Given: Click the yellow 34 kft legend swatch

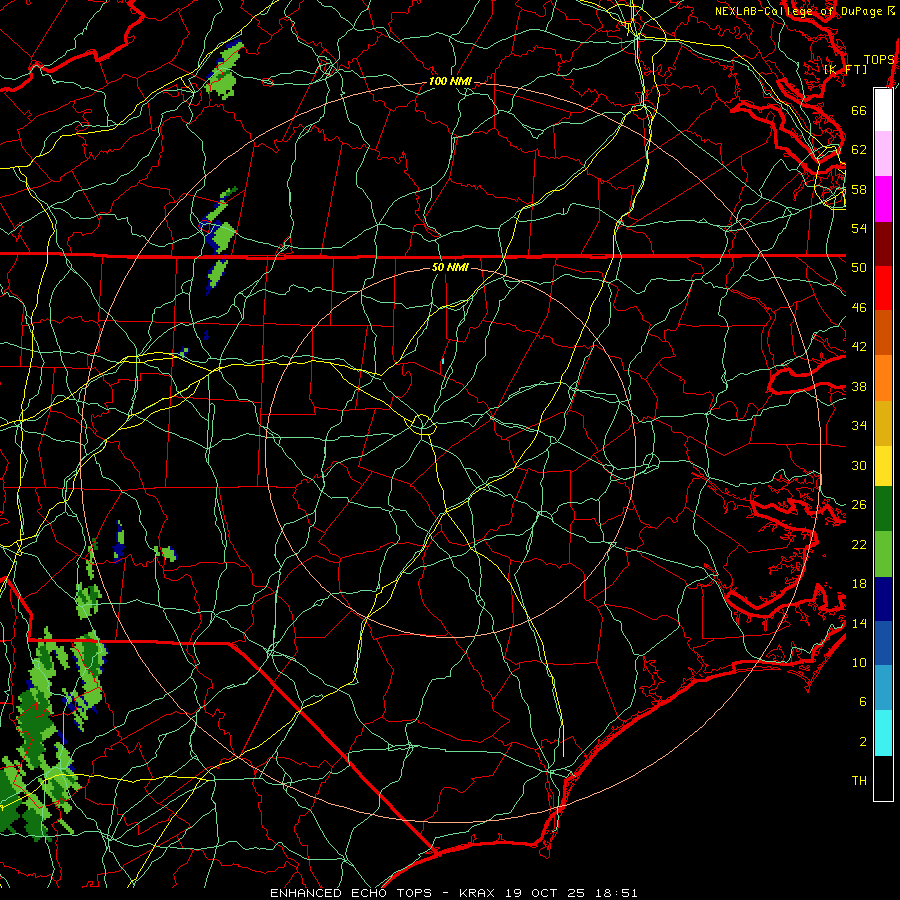Looking at the screenshot, I should [883, 465].
